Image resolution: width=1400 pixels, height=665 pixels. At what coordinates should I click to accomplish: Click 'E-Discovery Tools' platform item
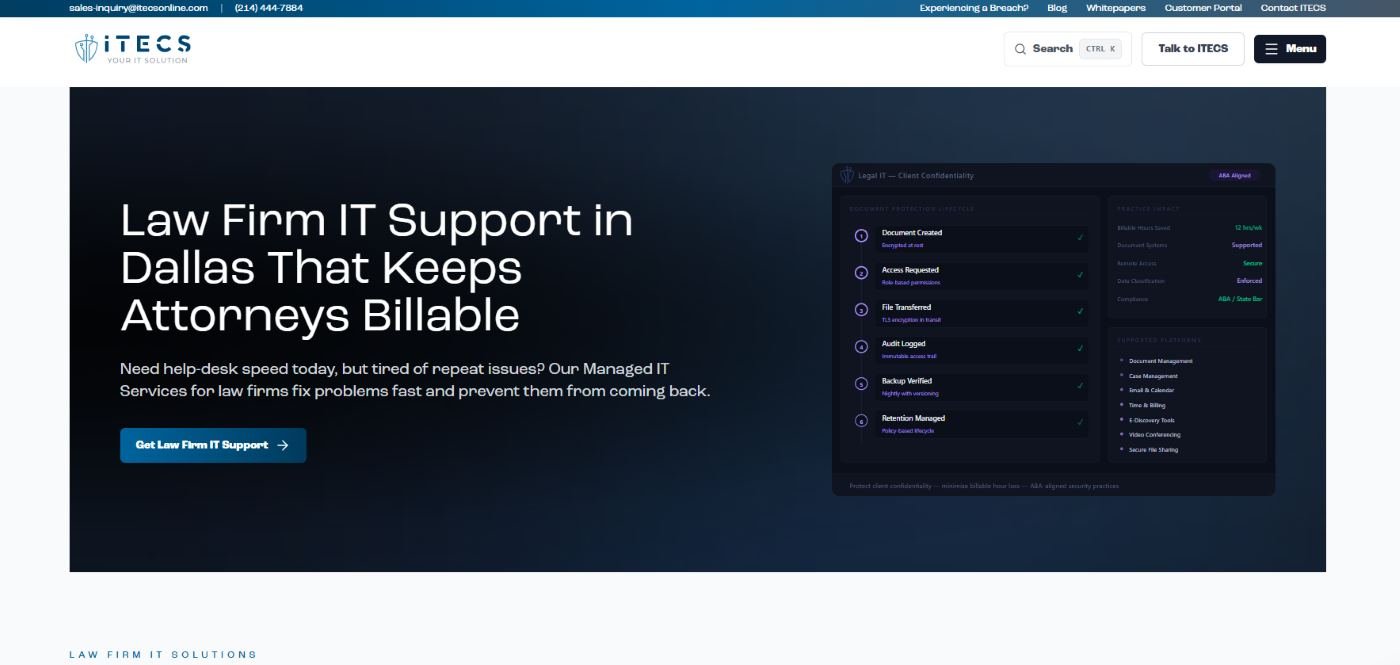click(x=1152, y=421)
